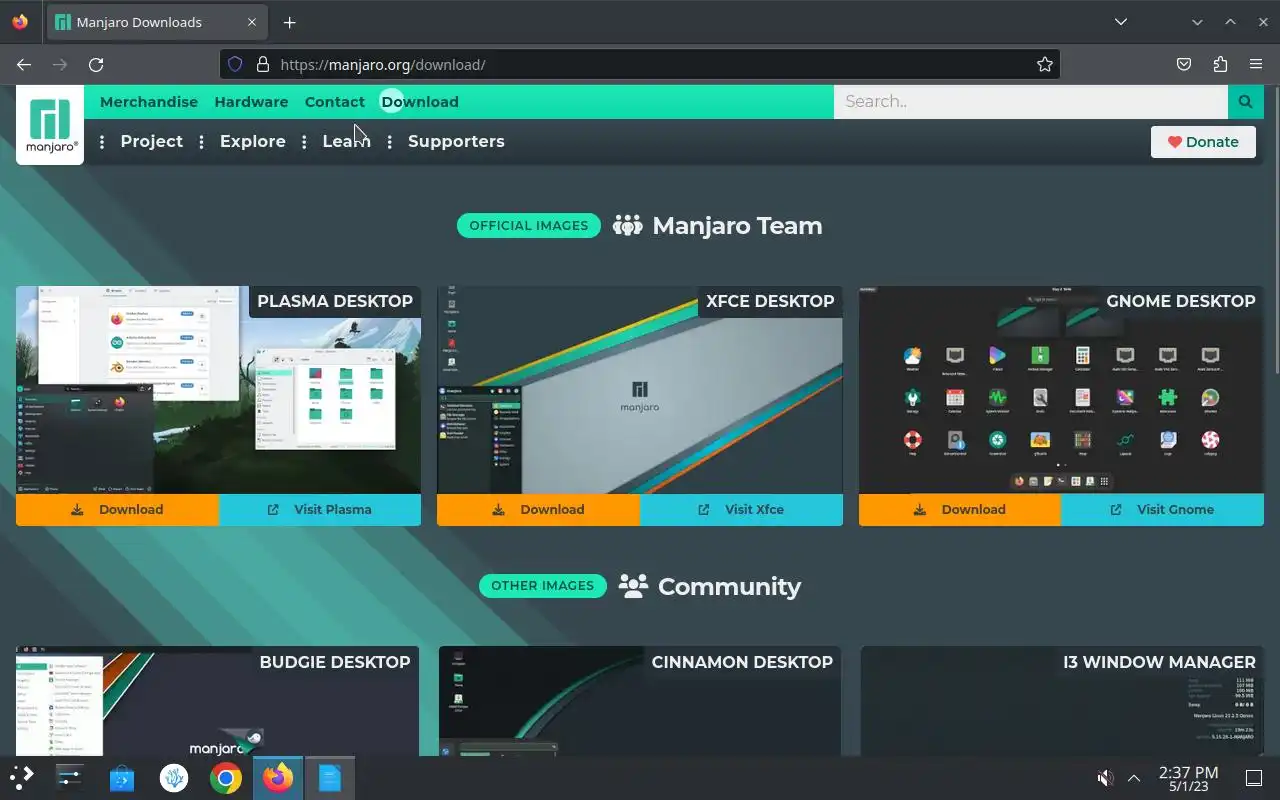Launch Google Chrome from taskbar
The width and height of the screenshot is (1280, 800).
(x=226, y=778)
